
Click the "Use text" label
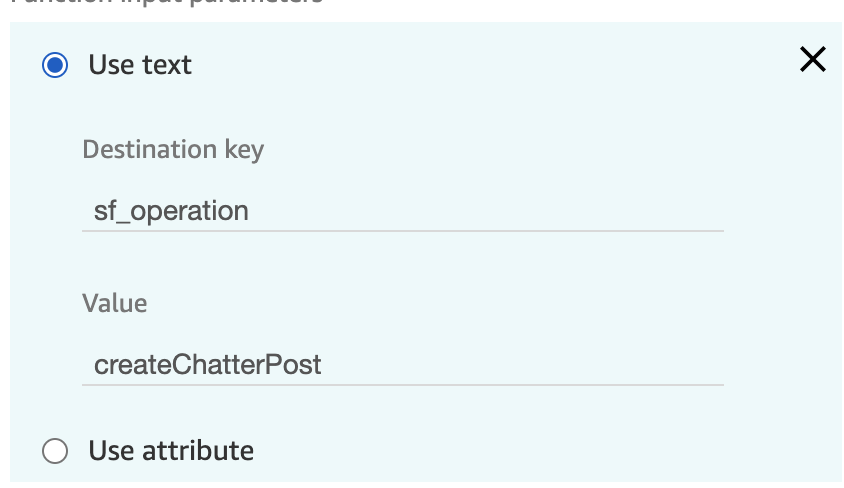pyautogui.click(x=140, y=65)
